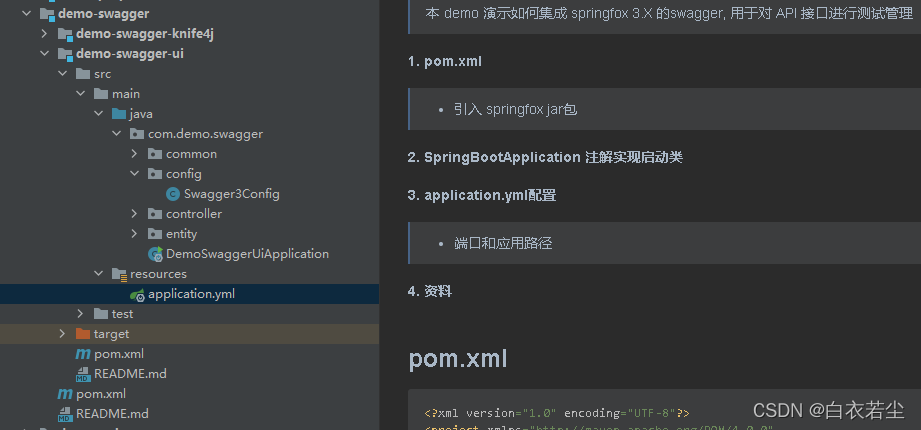Click the '4. 资料' contents entry
This screenshot has width=921, height=430.
click(430, 291)
